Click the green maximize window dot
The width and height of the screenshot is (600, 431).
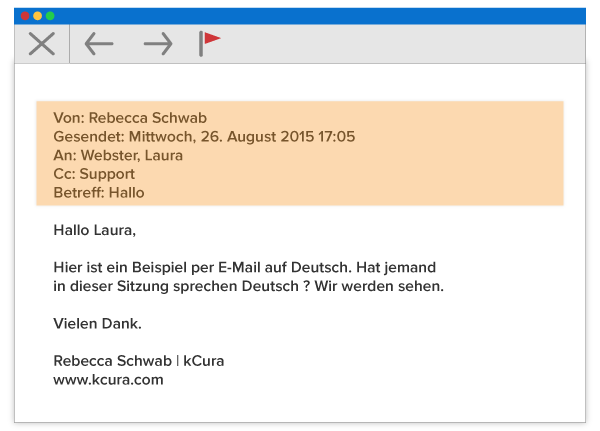tap(50, 16)
